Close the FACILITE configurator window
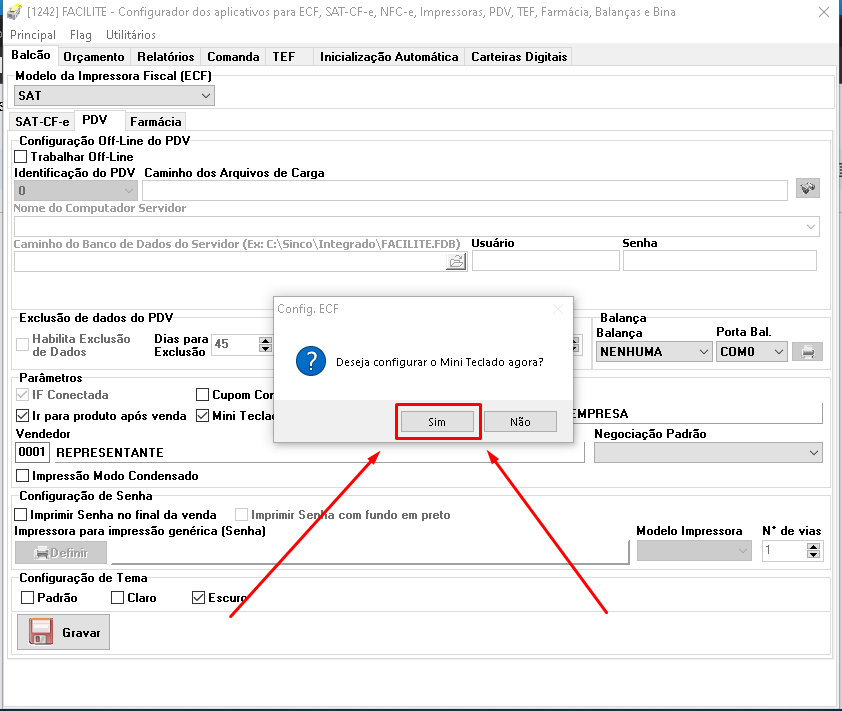 click(x=824, y=12)
